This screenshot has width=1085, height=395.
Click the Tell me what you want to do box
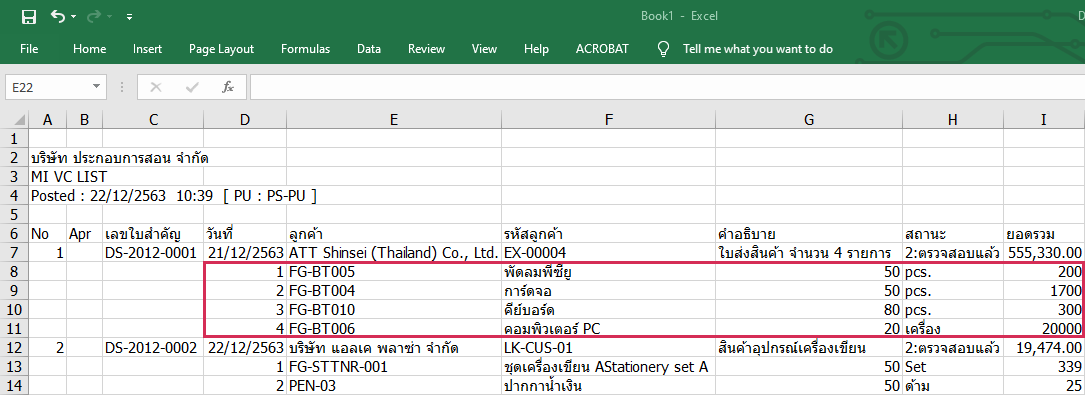click(758, 49)
